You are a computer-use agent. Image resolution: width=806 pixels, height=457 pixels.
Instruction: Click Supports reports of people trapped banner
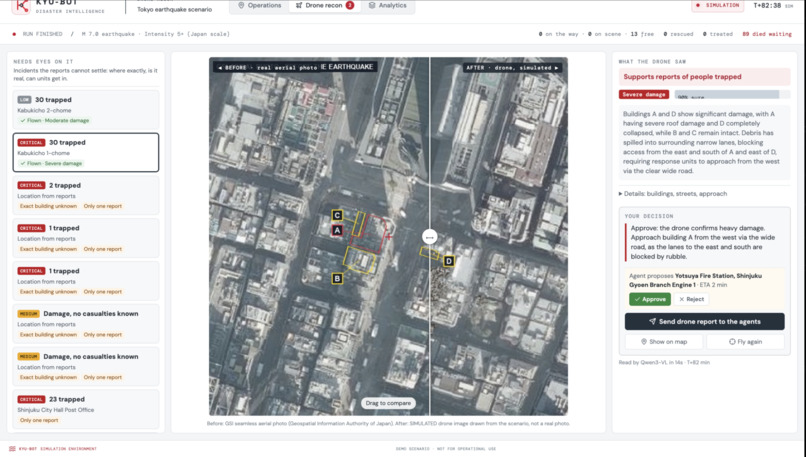(704, 77)
